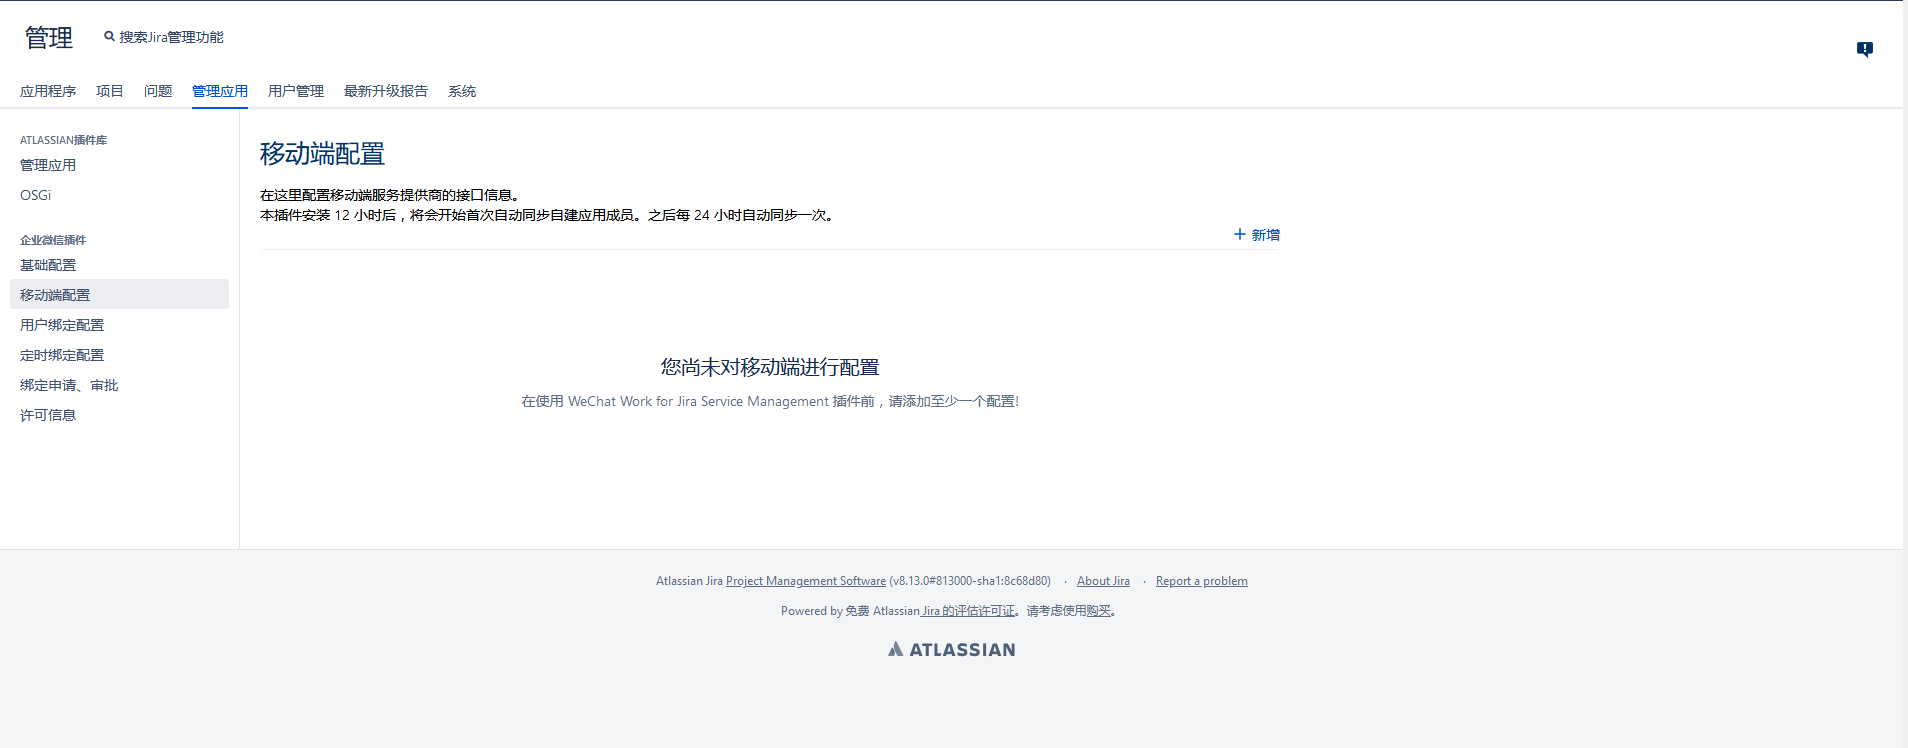
Task: Open the OSGi sidebar link
Action: pyautogui.click(x=36, y=195)
